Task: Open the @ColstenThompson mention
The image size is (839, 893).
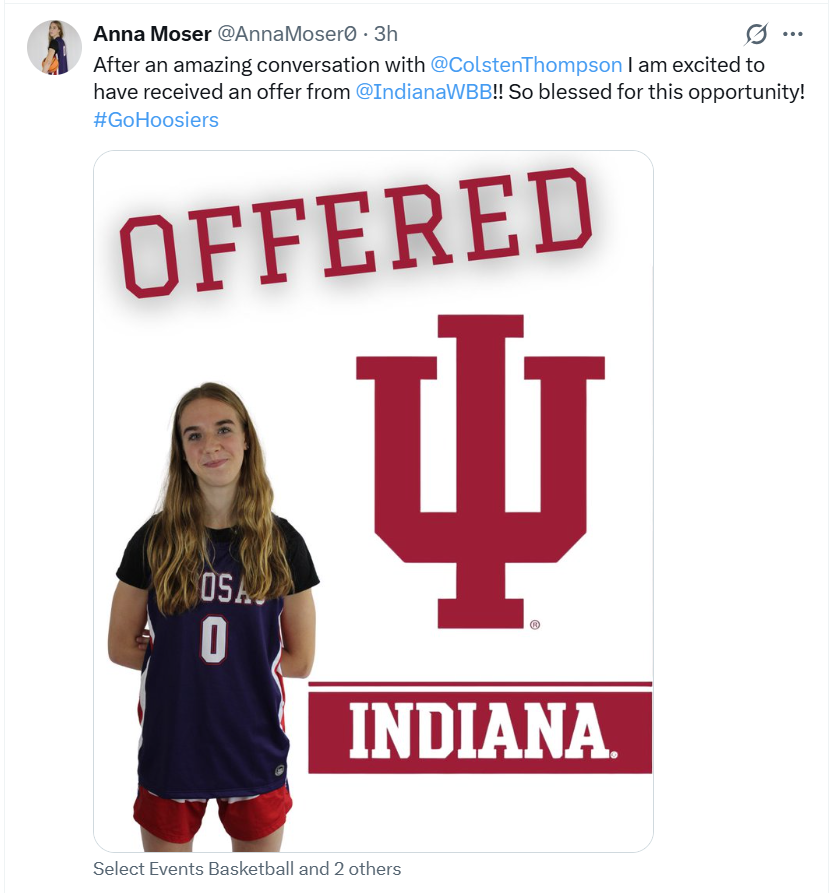Action: point(526,65)
